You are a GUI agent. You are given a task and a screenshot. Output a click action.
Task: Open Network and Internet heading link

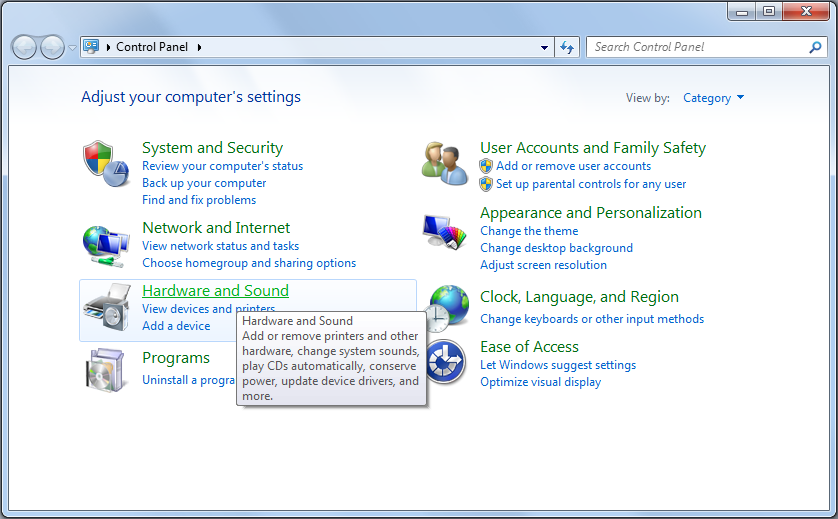216,228
